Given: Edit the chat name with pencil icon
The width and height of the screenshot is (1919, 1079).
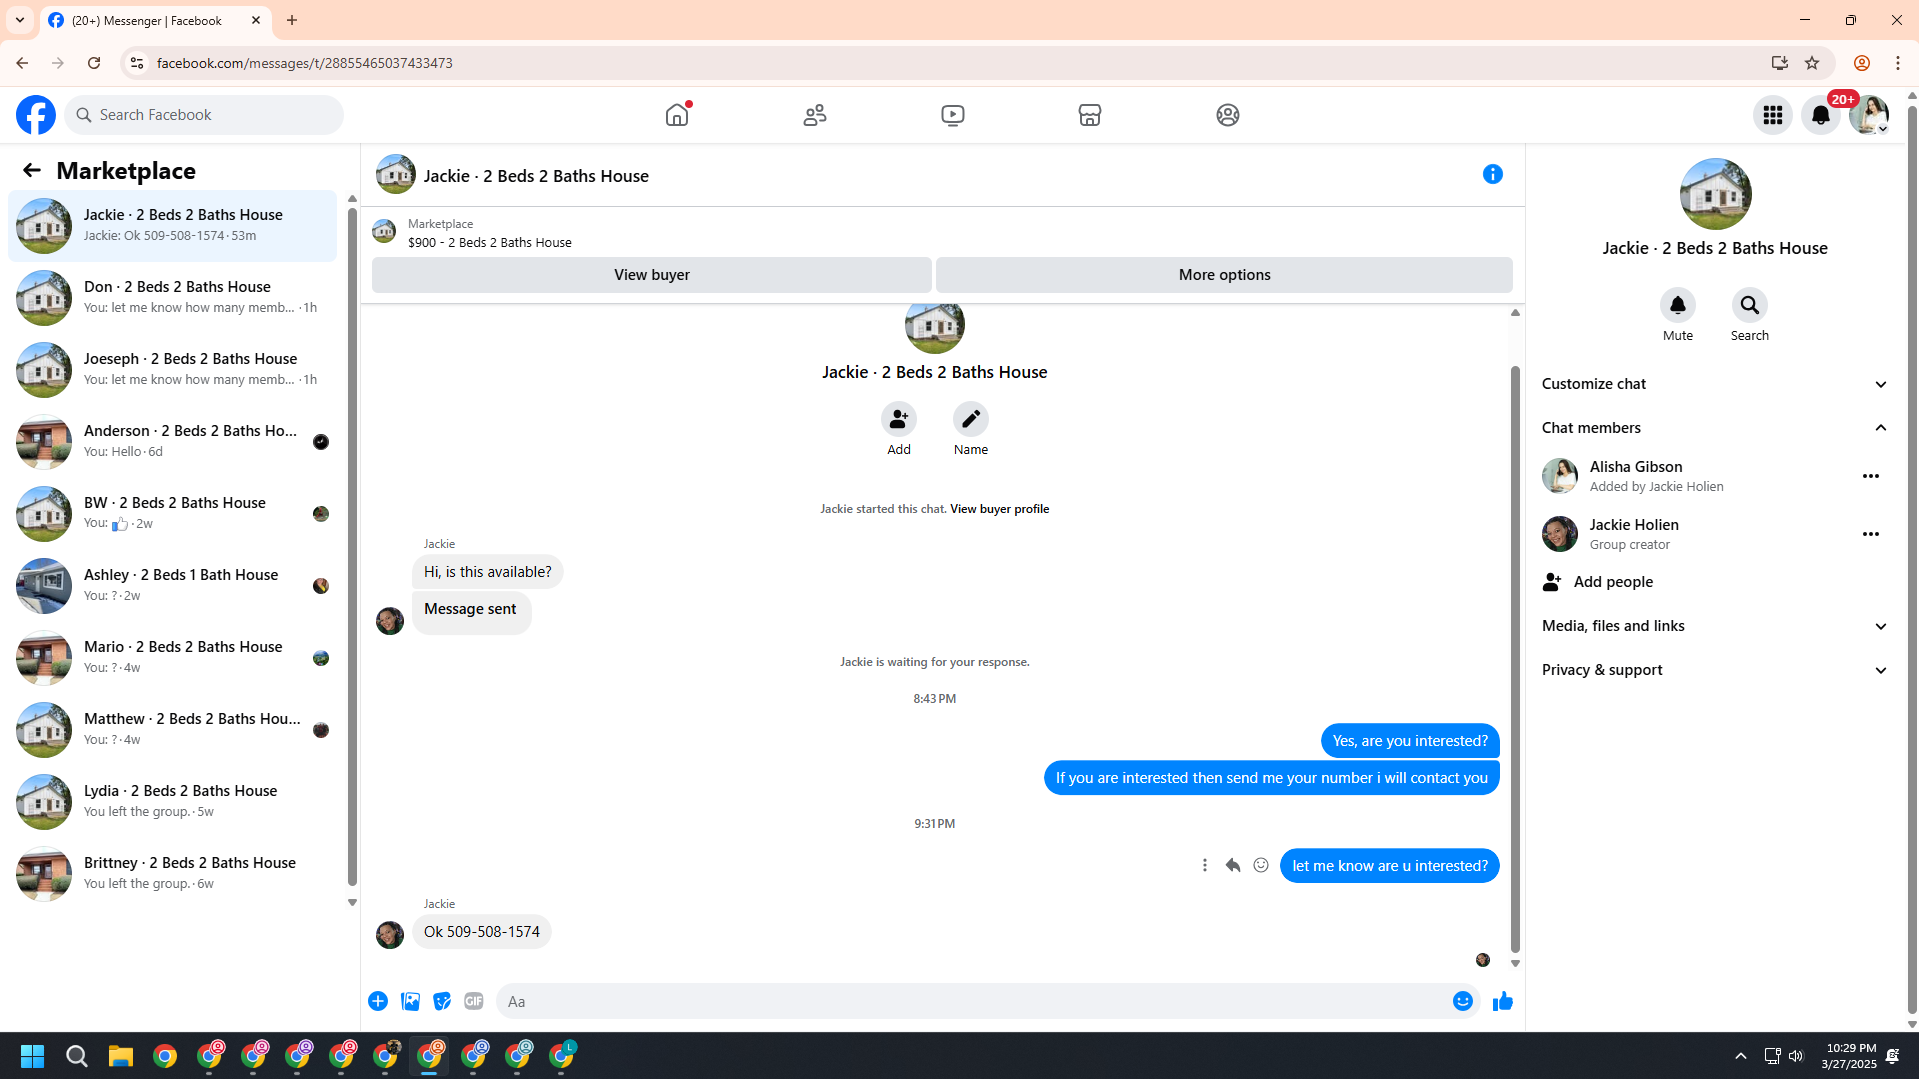Looking at the screenshot, I should 971,419.
